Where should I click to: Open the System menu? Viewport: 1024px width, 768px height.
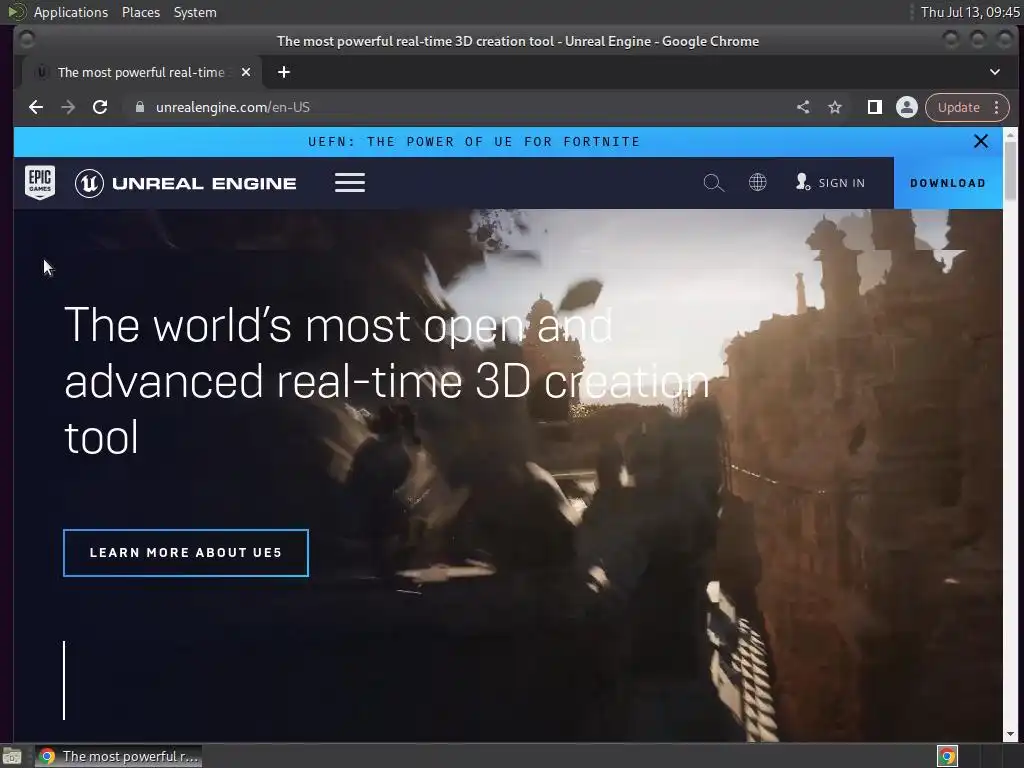tap(195, 12)
